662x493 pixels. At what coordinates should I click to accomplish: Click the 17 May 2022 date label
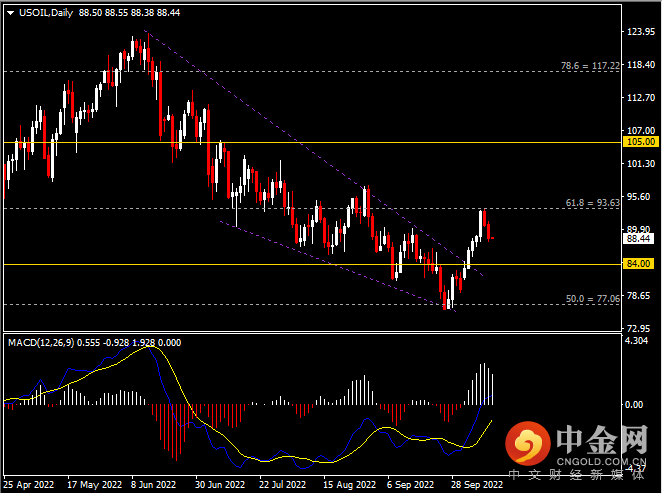95,485
